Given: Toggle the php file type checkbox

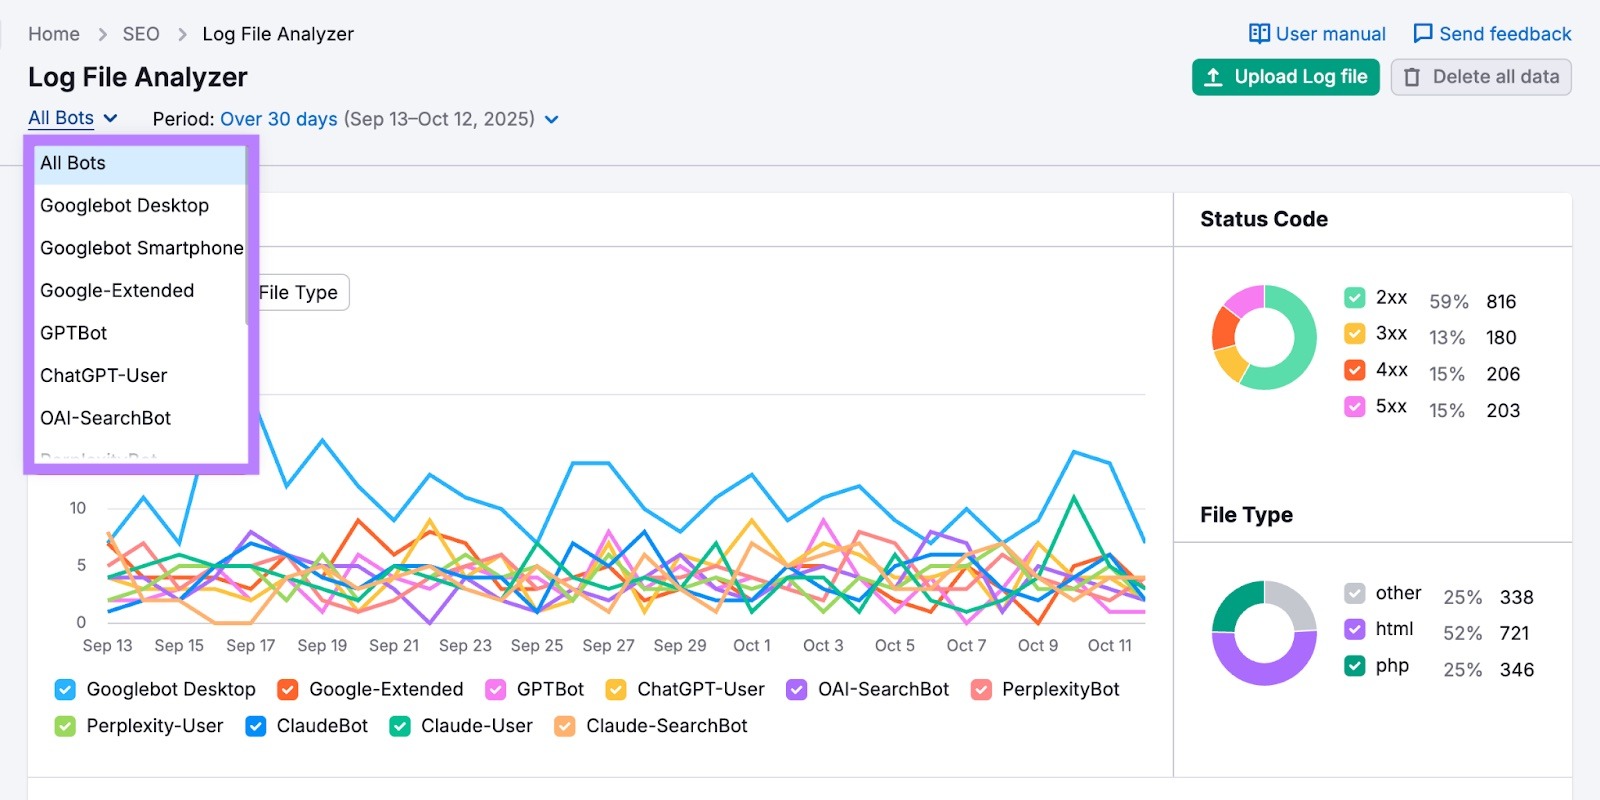Looking at the screenshot, I should [x=1355, y=666].
